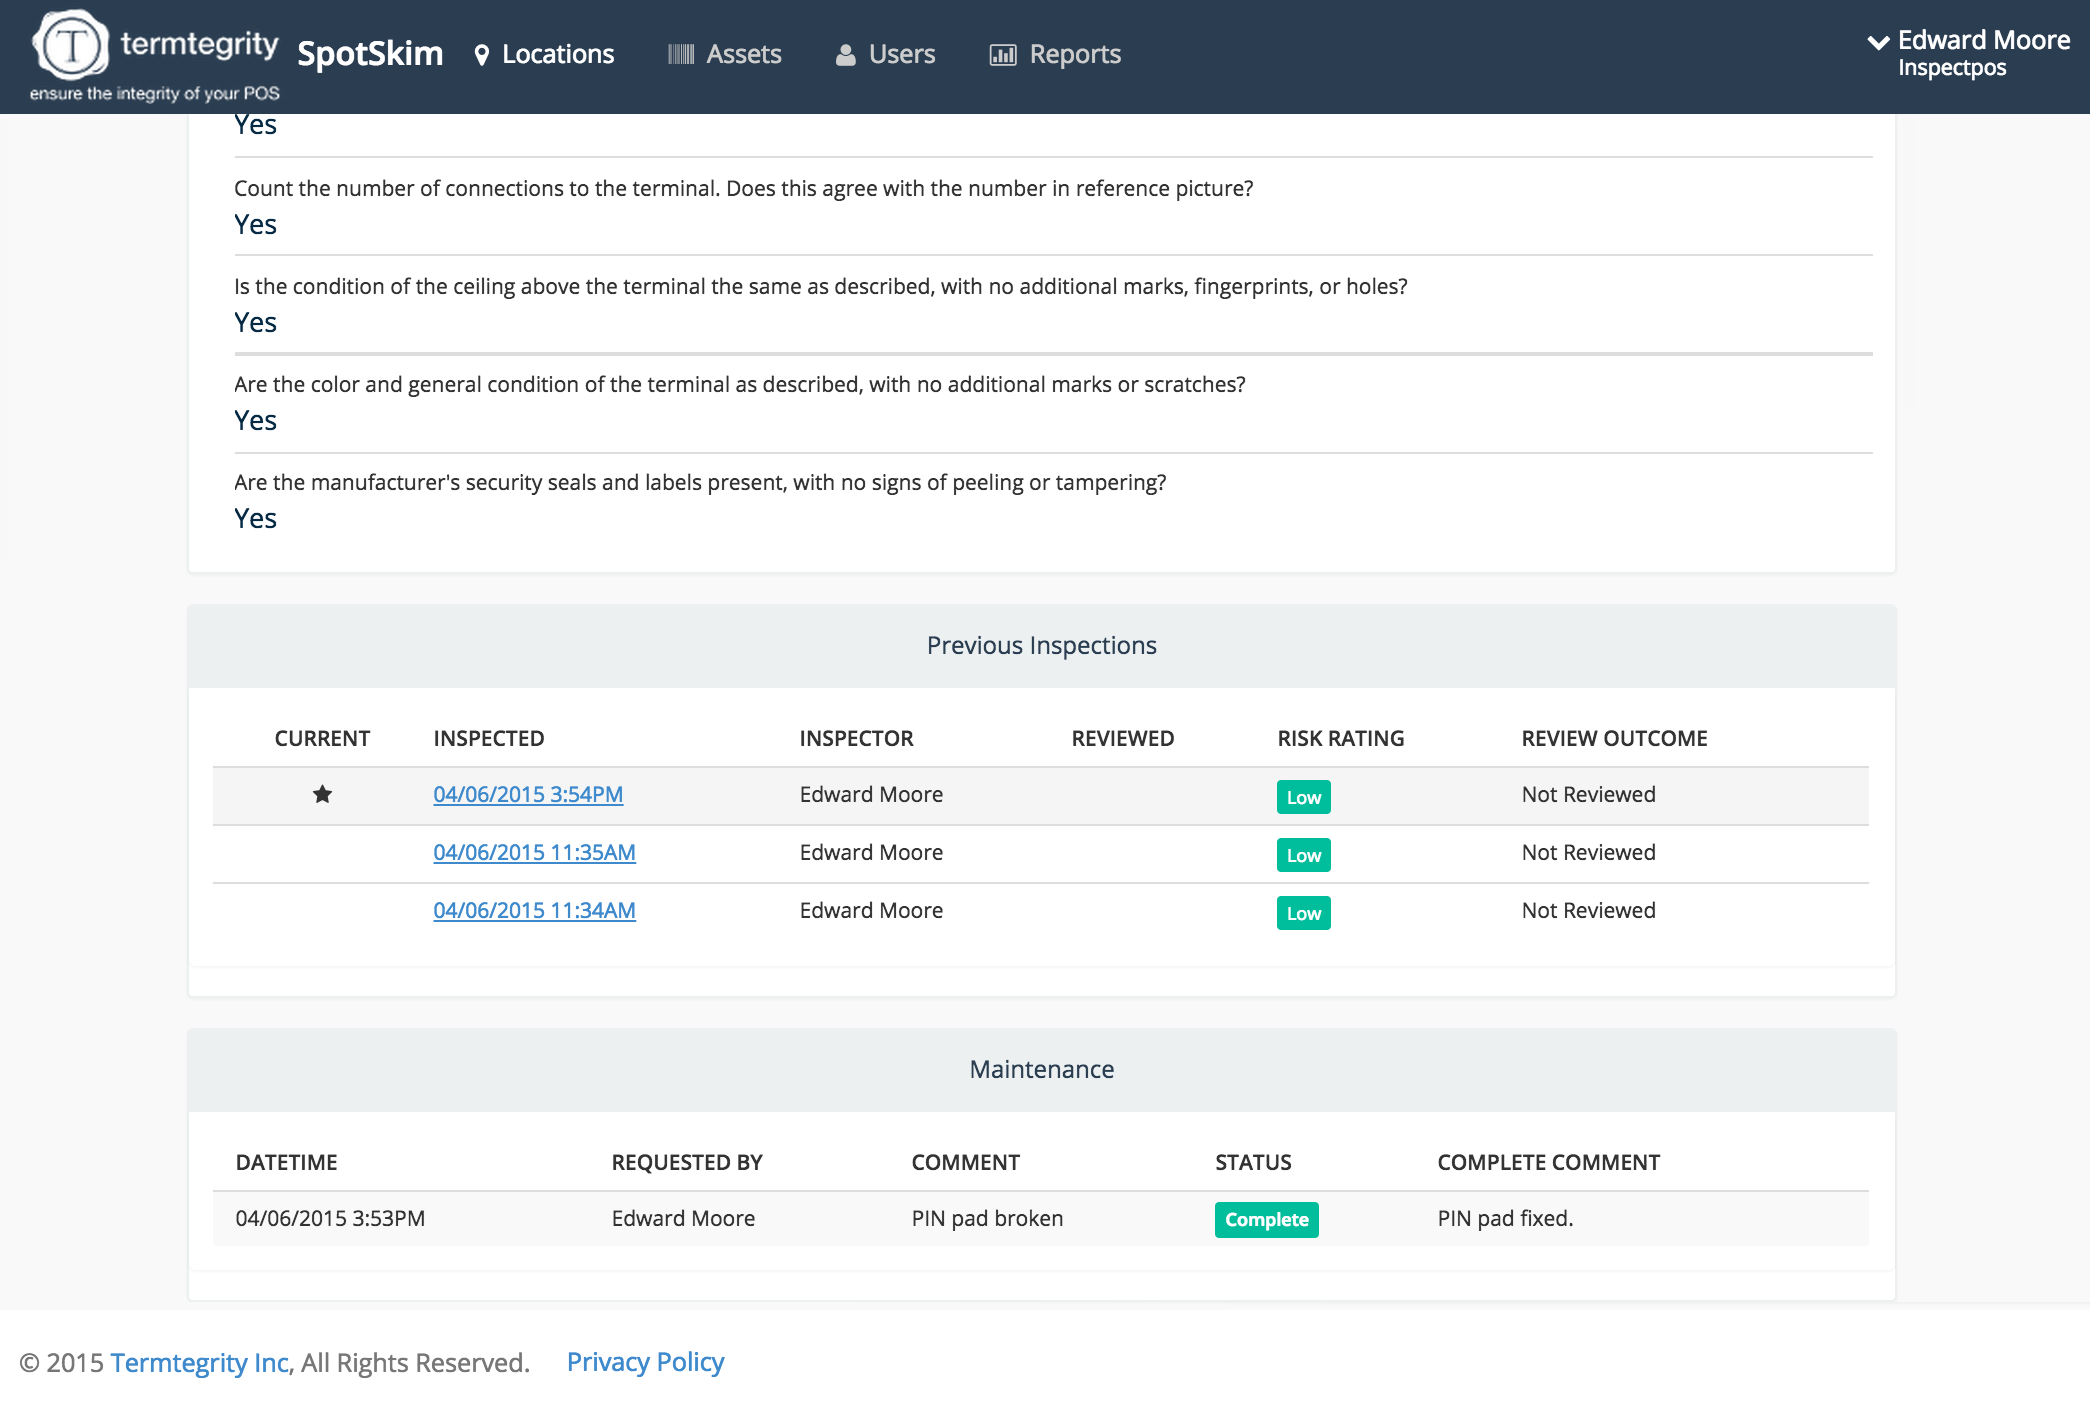Click the Reports chart icon
2090x1404 pixels.
(x=1003, y=55)
